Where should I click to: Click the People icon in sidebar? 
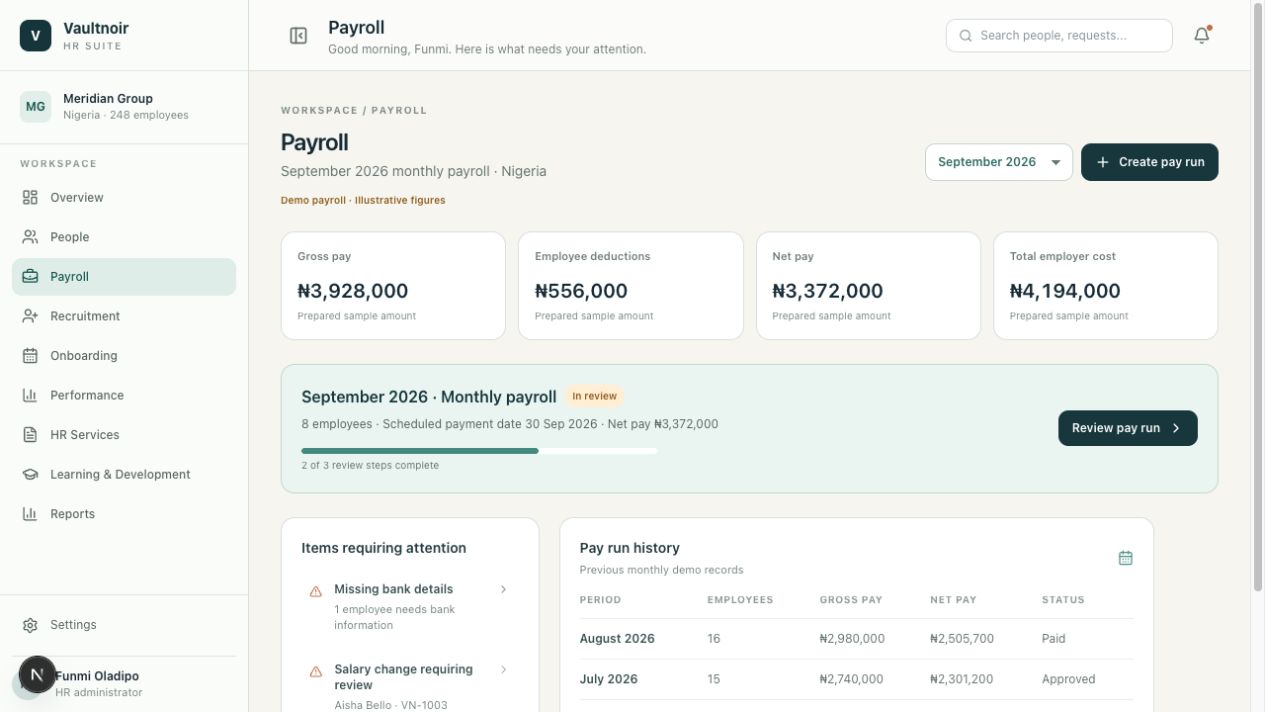click(30, 237)
